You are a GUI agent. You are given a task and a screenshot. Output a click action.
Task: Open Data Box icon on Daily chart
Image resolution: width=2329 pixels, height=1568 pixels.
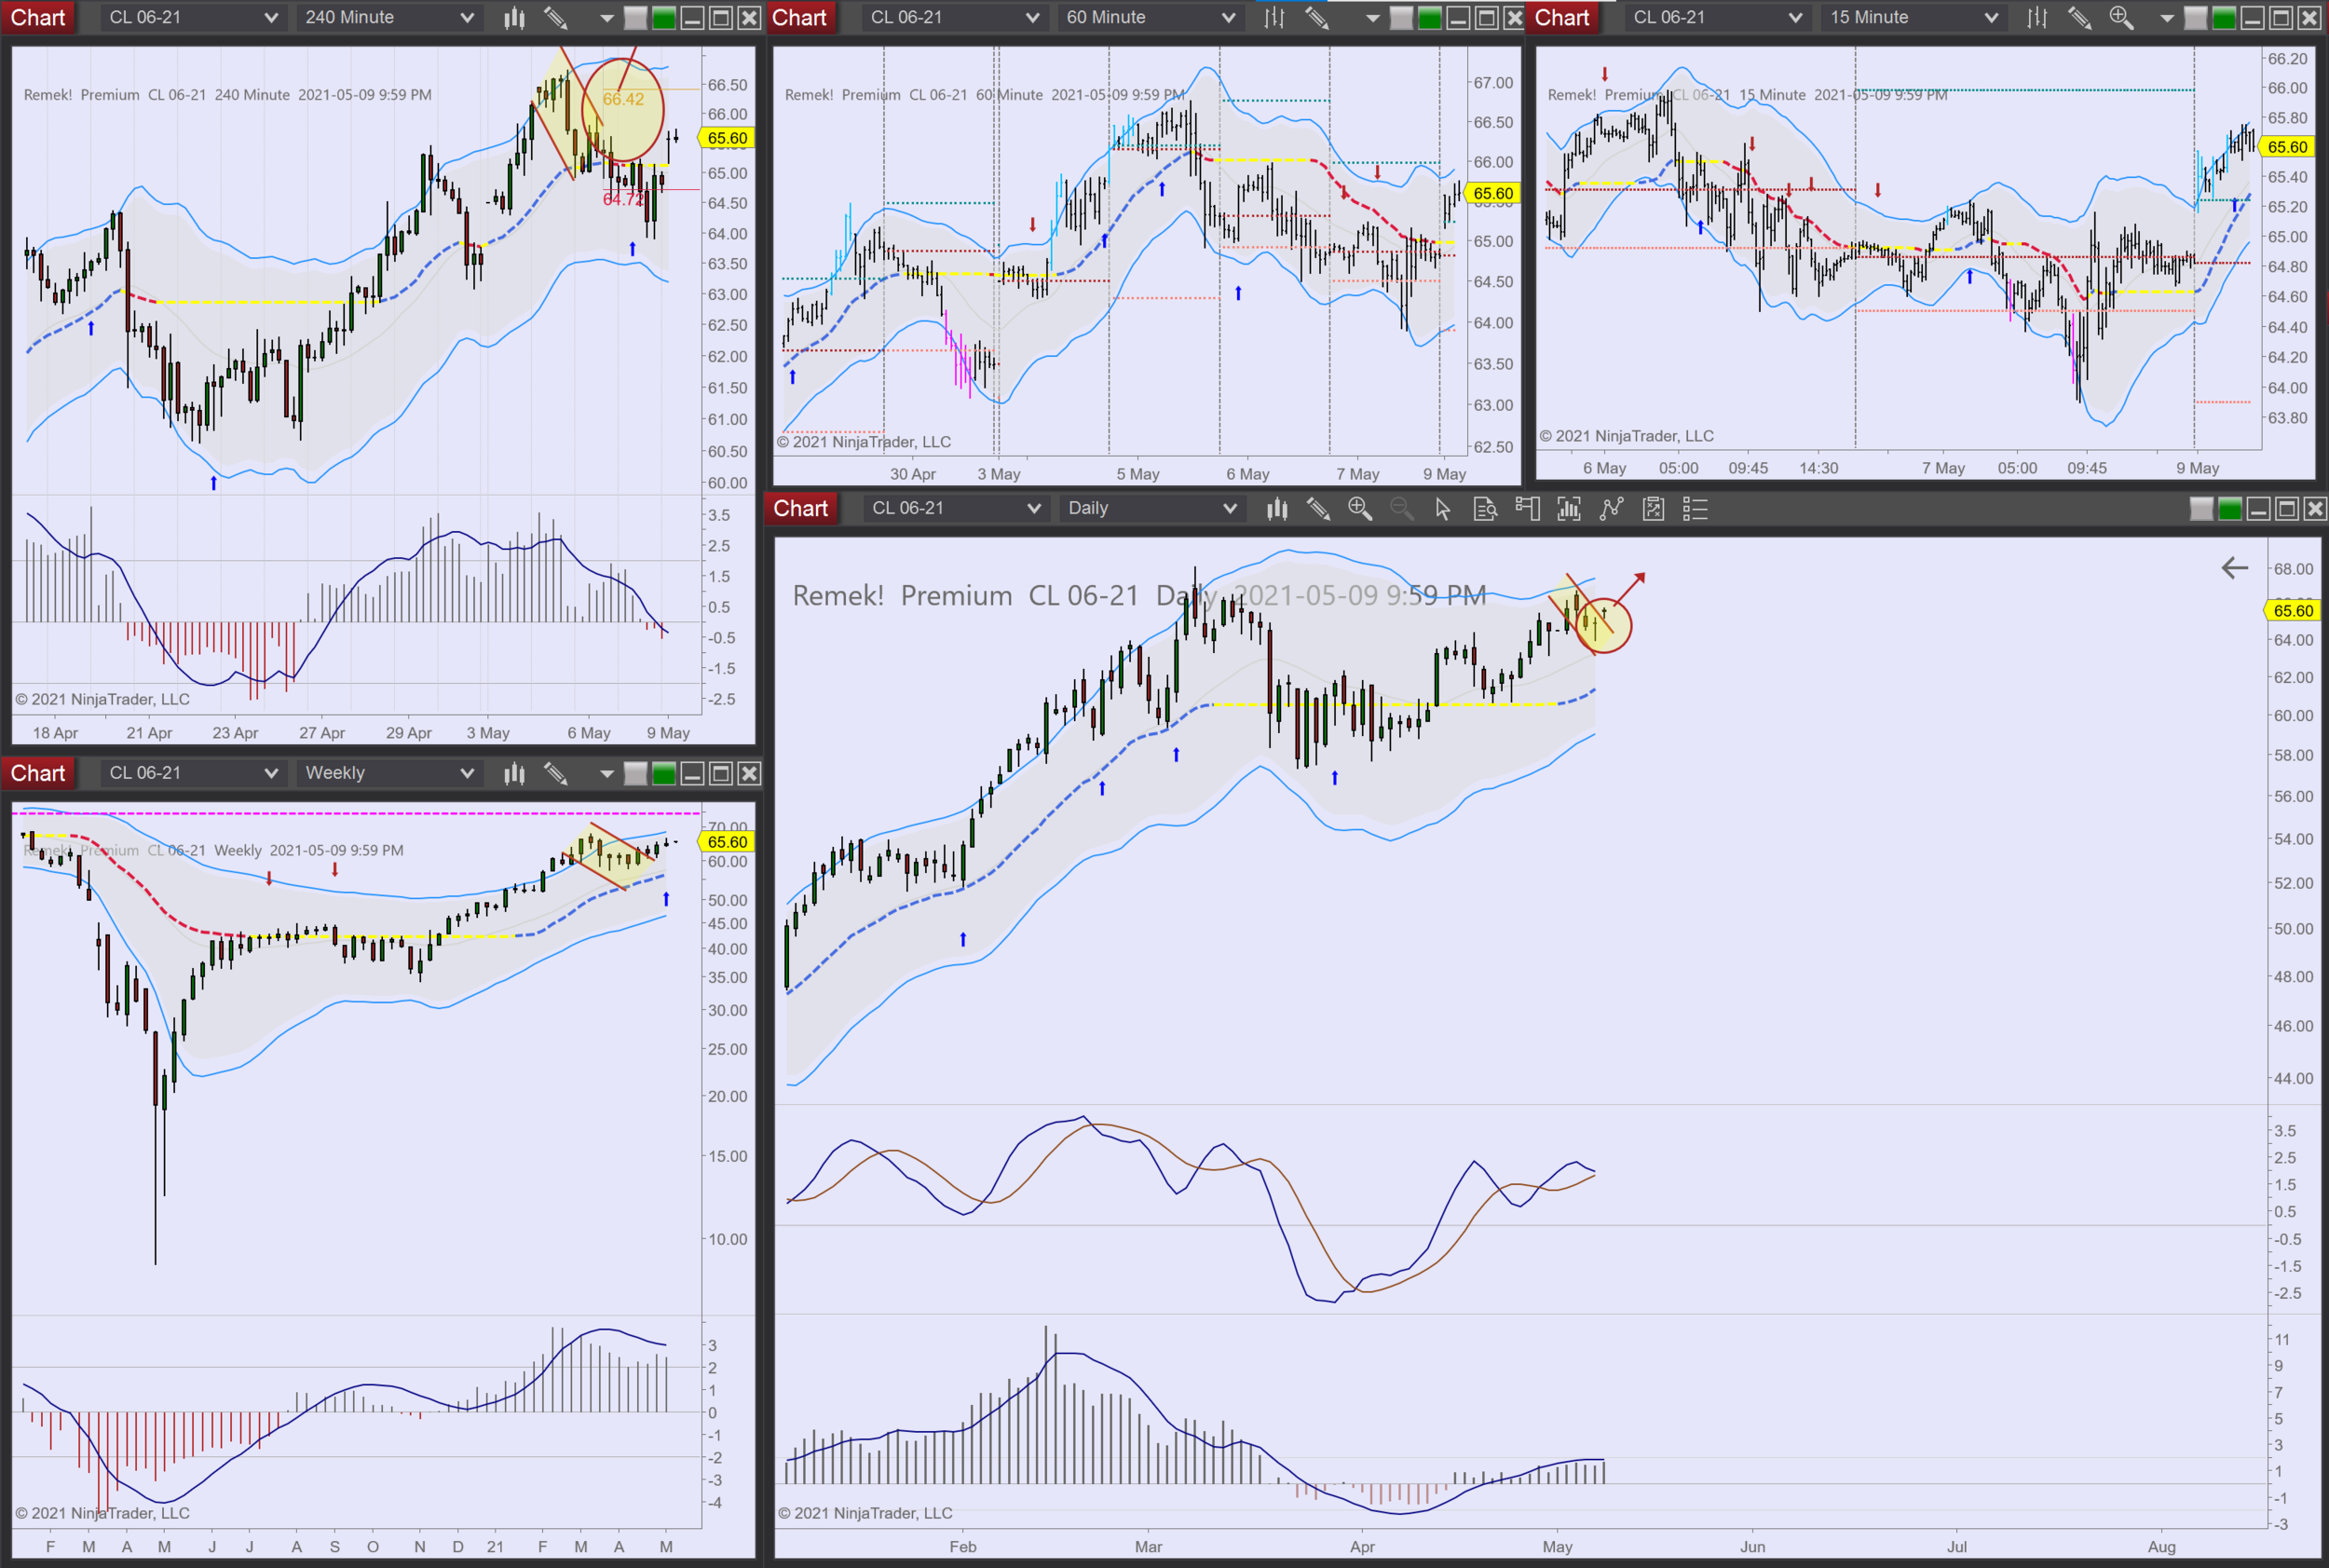[1485, 509]
